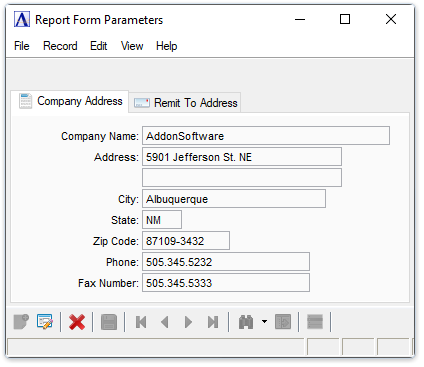Click the binoculars Find icon
This screenshot has width=424, height=367.
[x=246, y=322]
